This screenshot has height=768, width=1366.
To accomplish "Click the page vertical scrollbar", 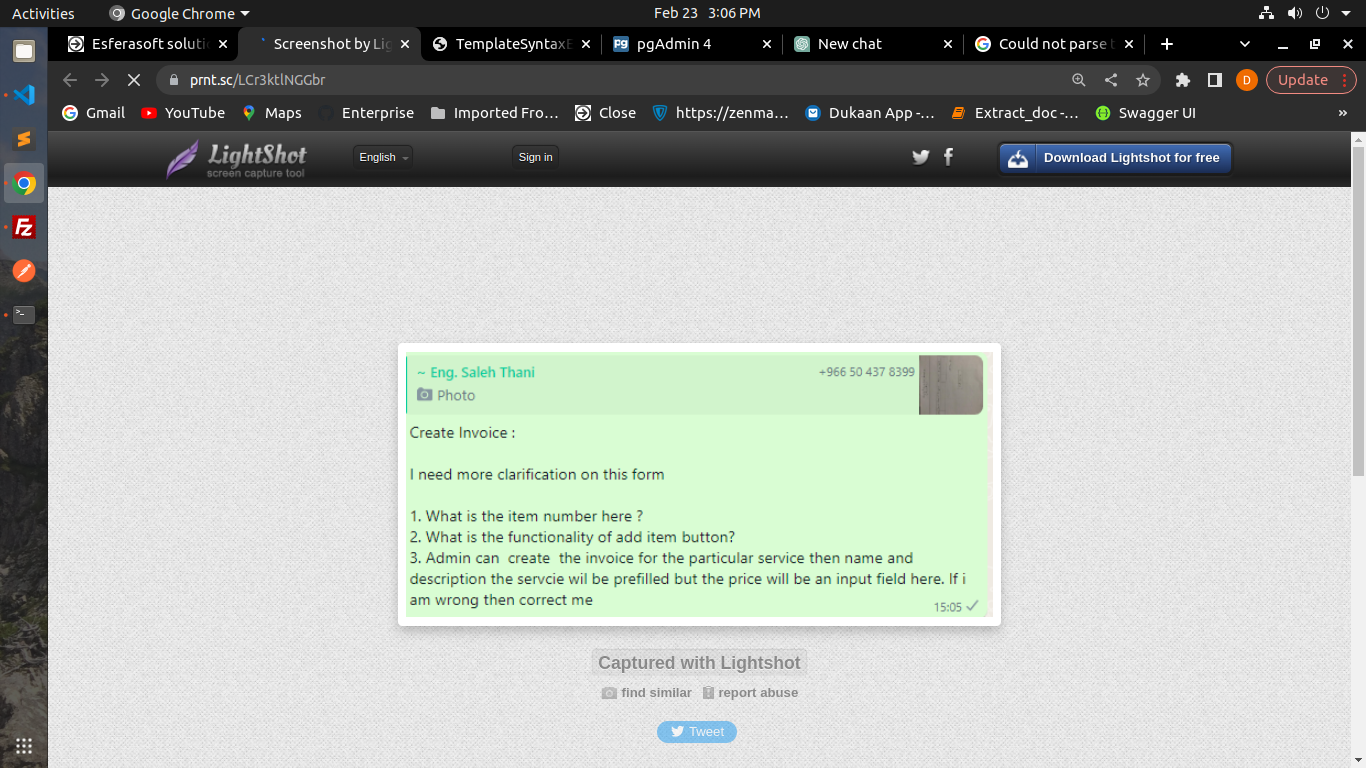I will coord(1357,310).
